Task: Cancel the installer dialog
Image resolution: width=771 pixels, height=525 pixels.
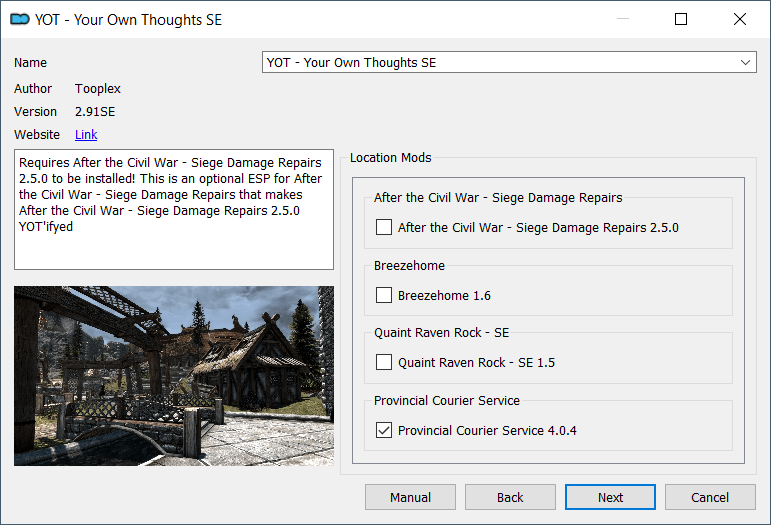Action: pyautogui.click(x=710, y=497)
